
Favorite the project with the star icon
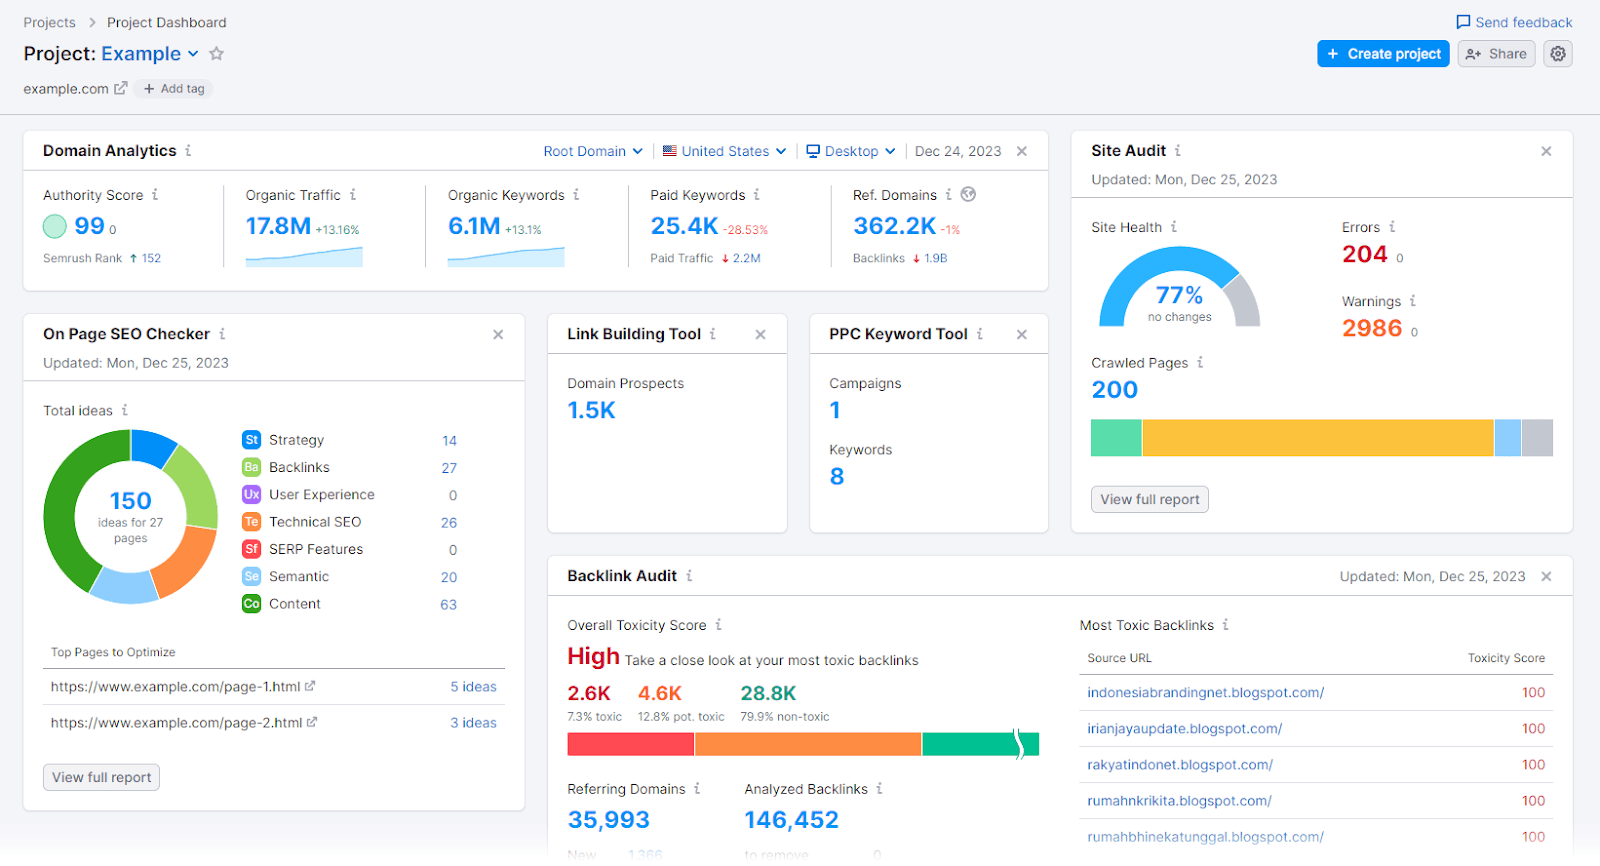[216, 54]
